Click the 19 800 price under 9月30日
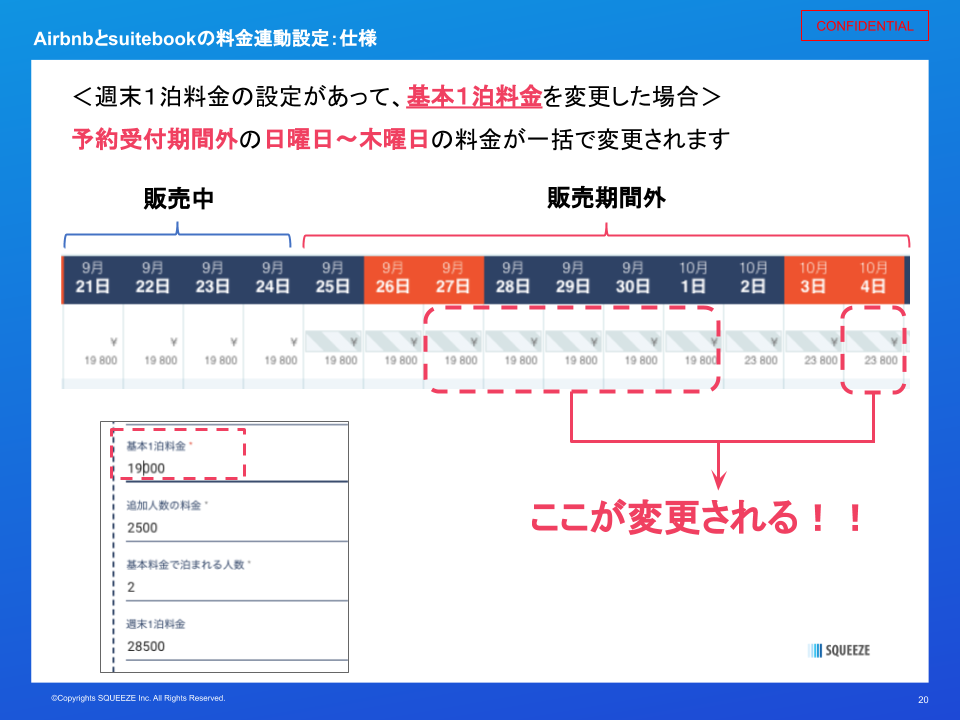This screenshot has width=960, height=720. click(x=640, y=361)
